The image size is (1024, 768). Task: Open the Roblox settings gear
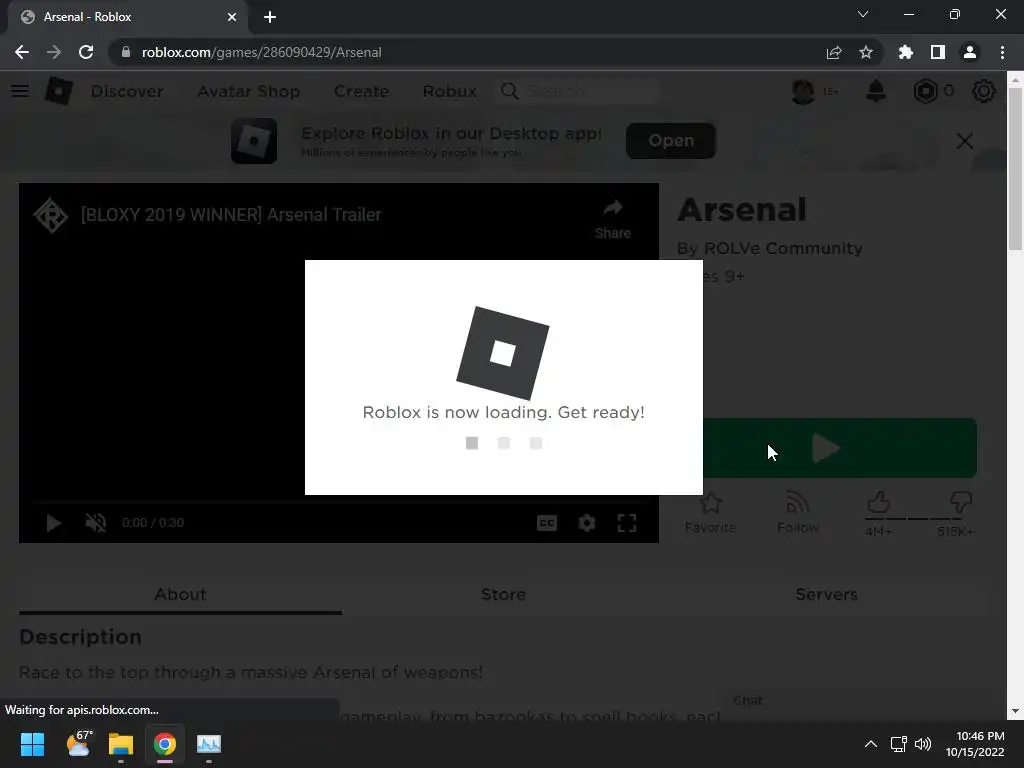pos(984,91)
